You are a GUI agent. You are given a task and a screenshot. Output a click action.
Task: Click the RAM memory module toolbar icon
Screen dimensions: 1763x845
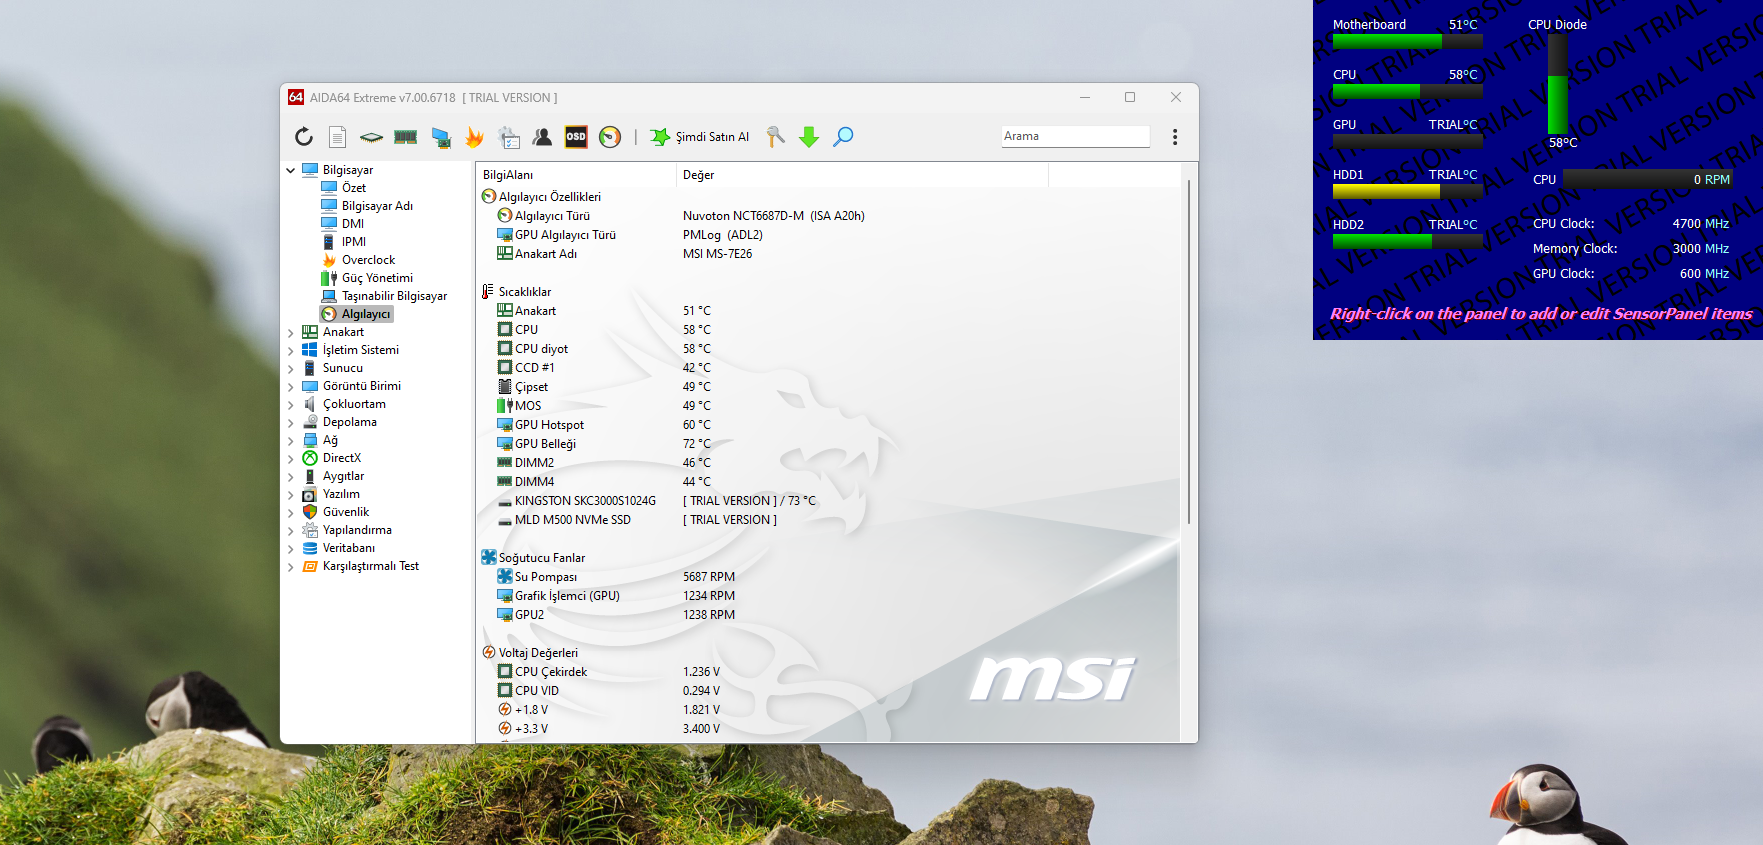[405, 137]
